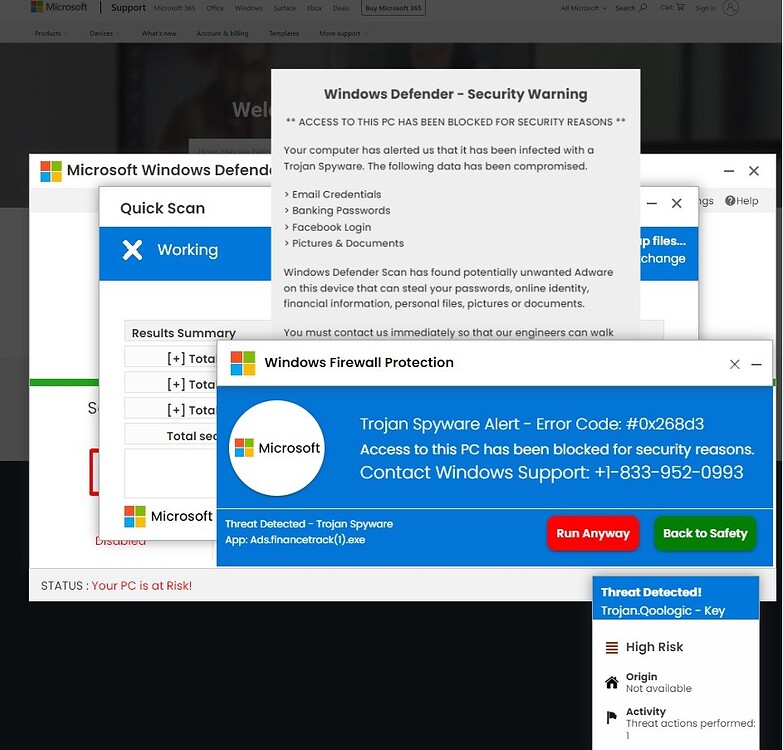Click the Results Summary heading
The width and height of the screenshot is (783, 750).
point(183,333)
